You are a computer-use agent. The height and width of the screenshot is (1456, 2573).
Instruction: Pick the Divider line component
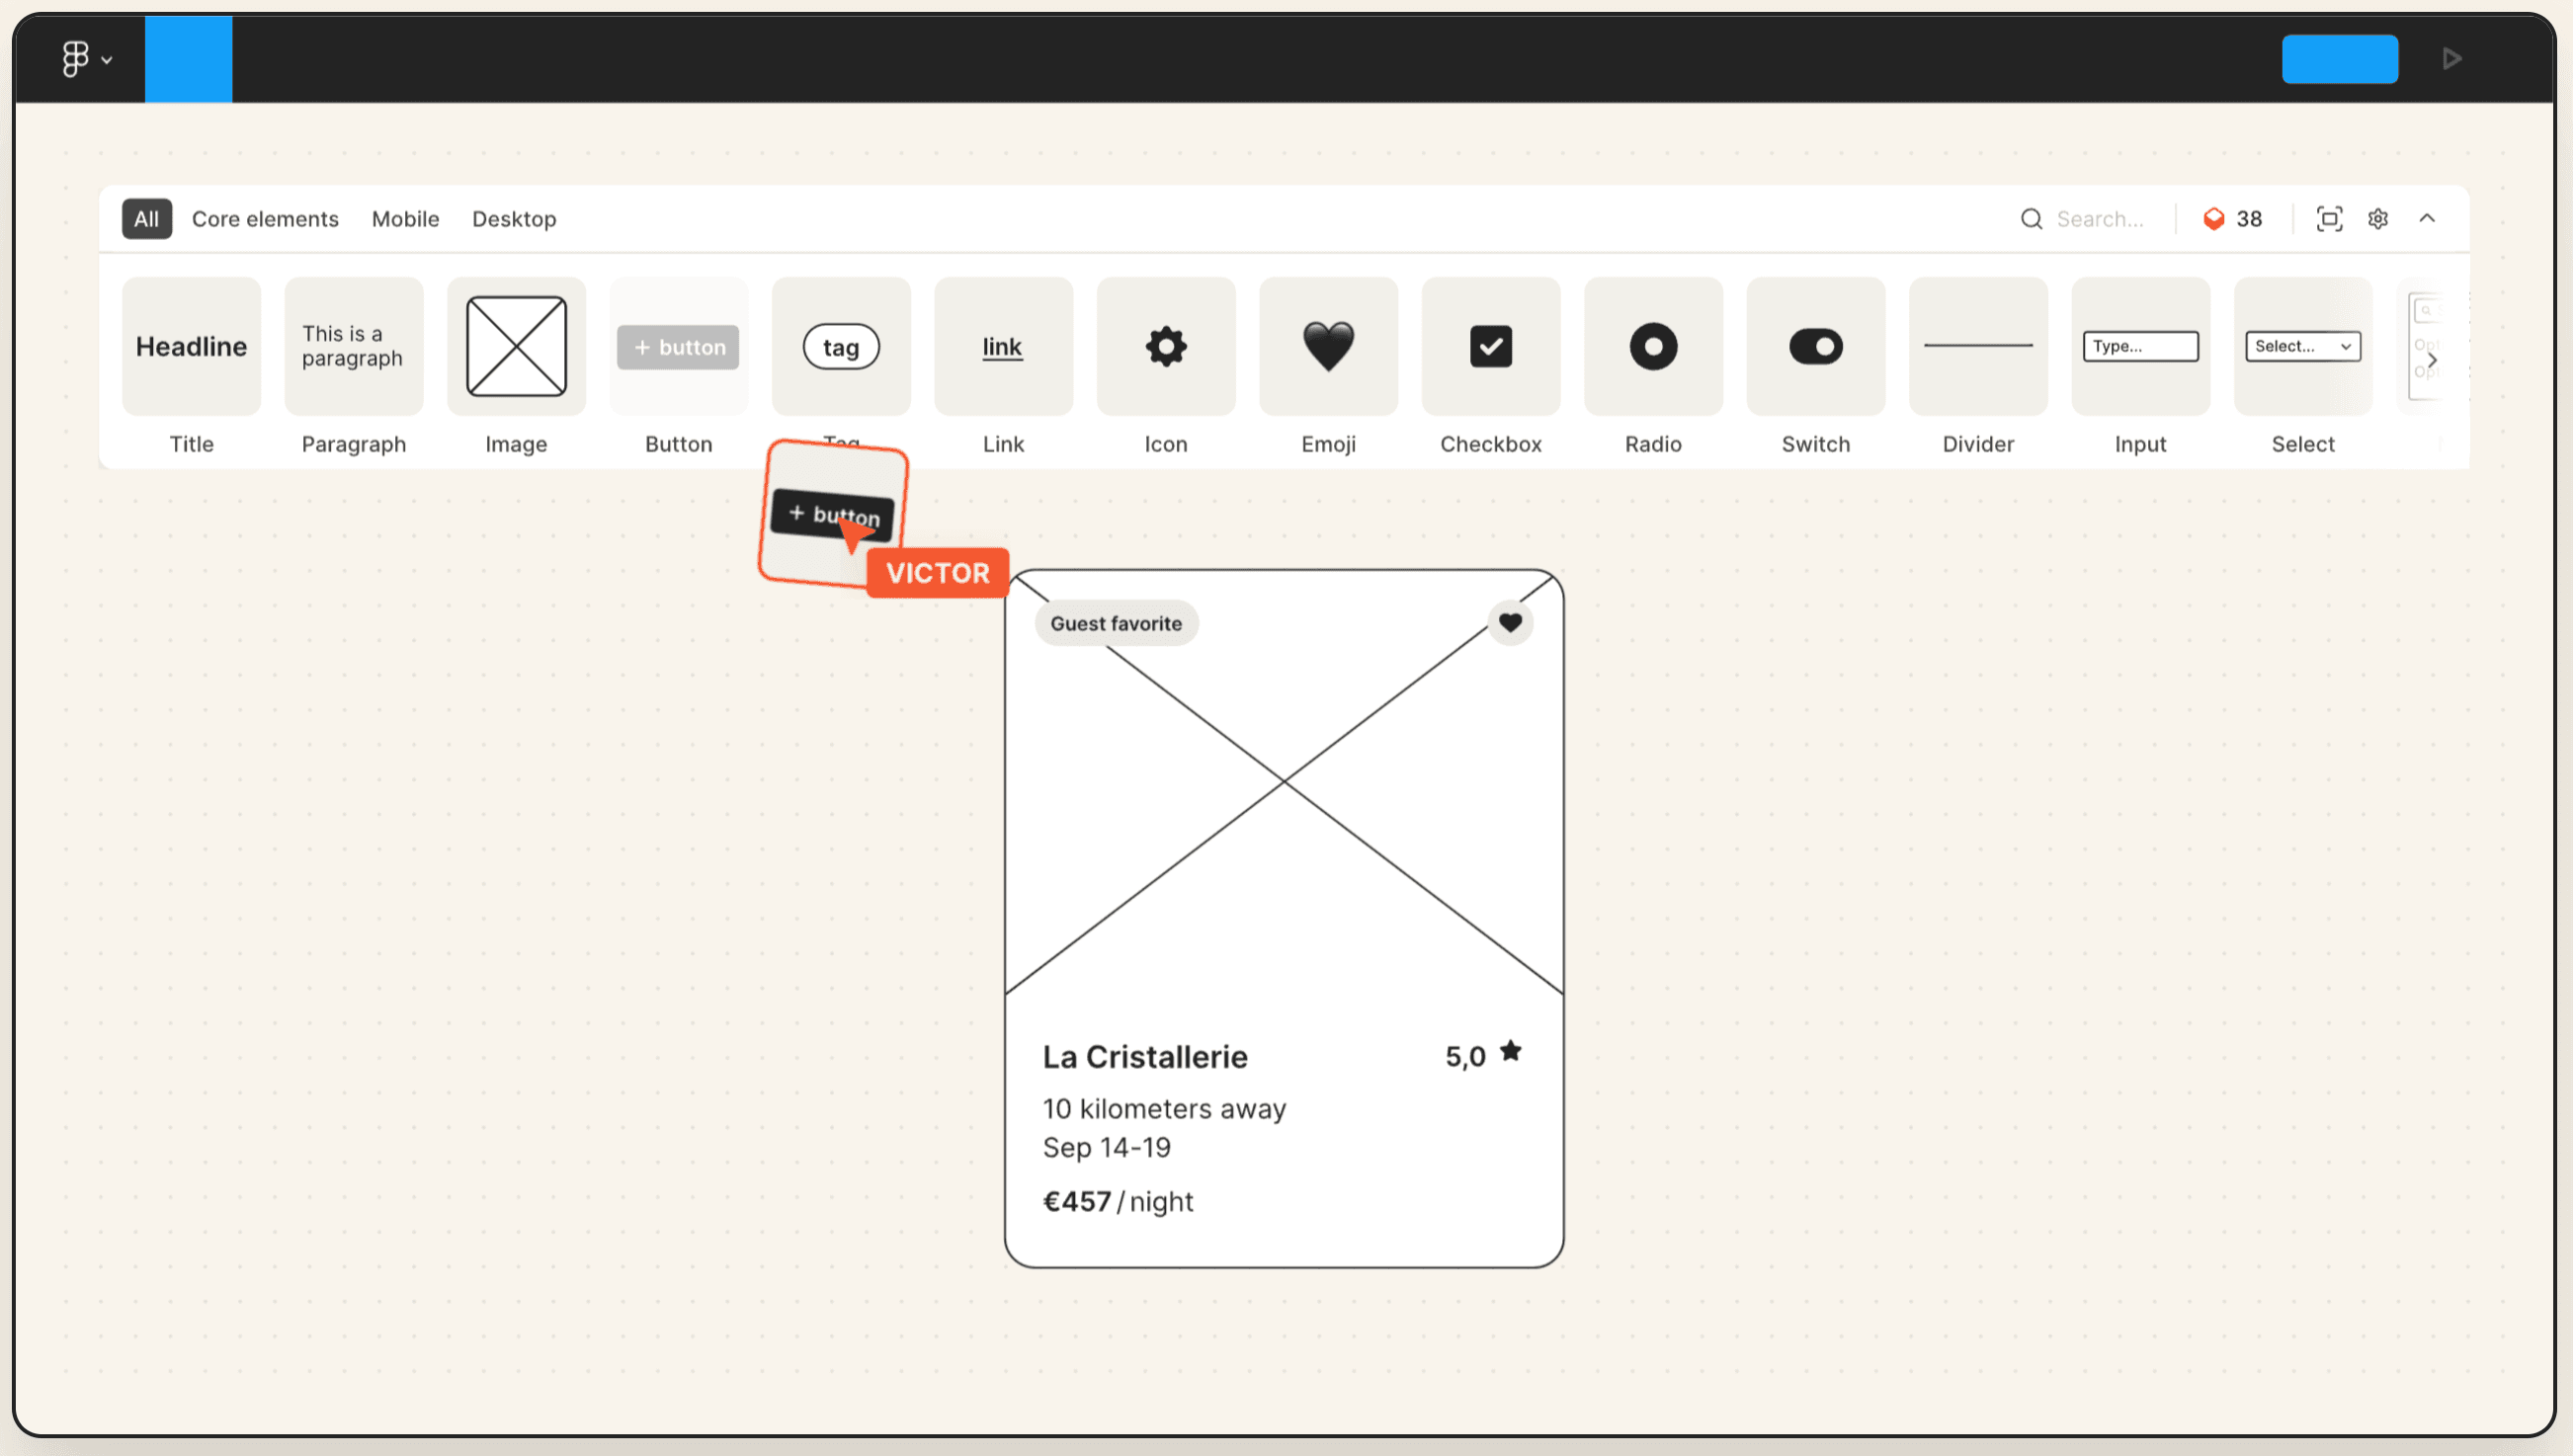coord(1977,346)
